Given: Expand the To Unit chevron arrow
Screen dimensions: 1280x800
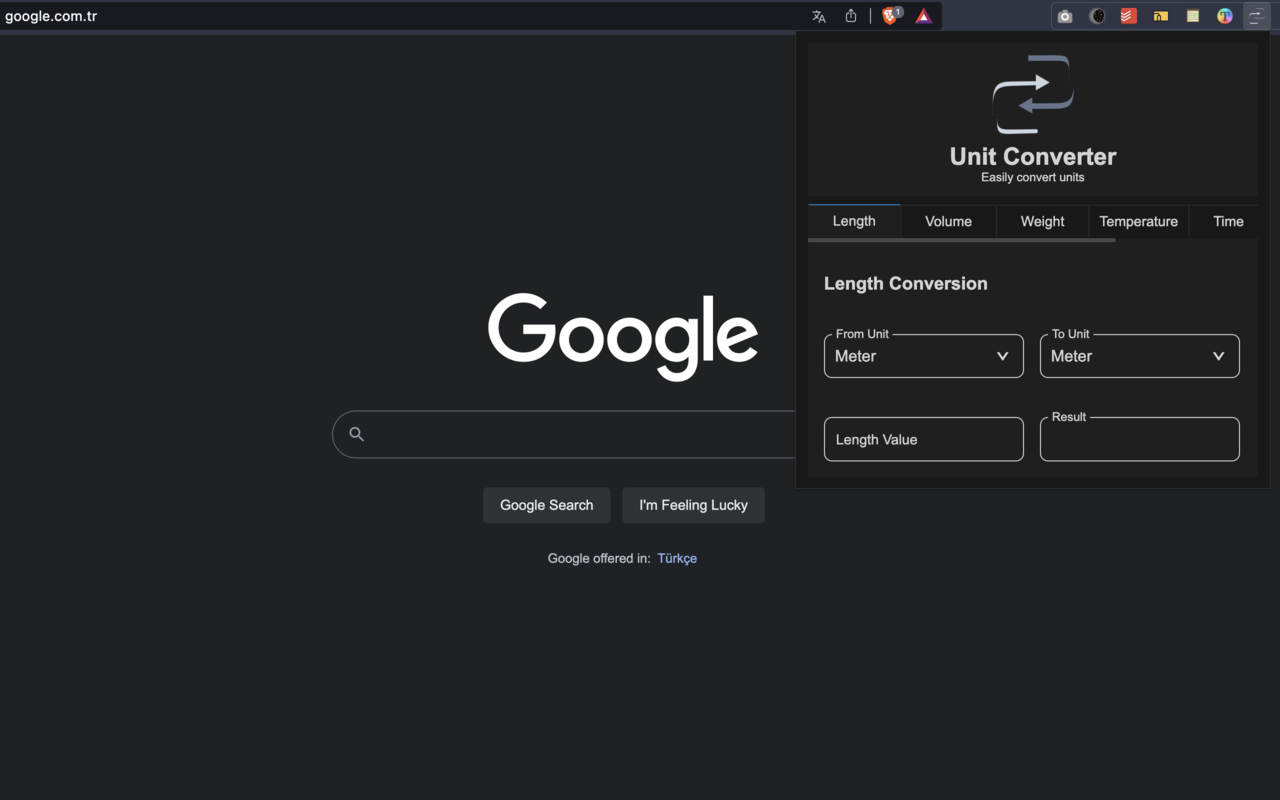Looking at the screenshot, I should coord(1218,355).
